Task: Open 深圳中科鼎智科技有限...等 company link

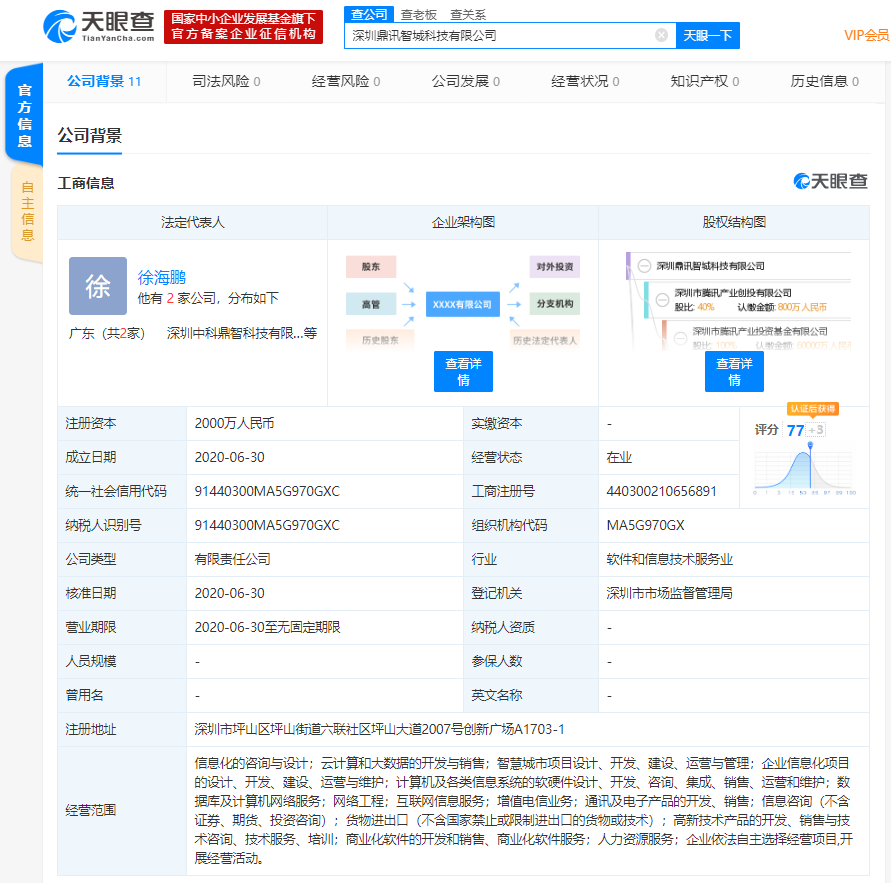Action: click(x=242, y=333)
